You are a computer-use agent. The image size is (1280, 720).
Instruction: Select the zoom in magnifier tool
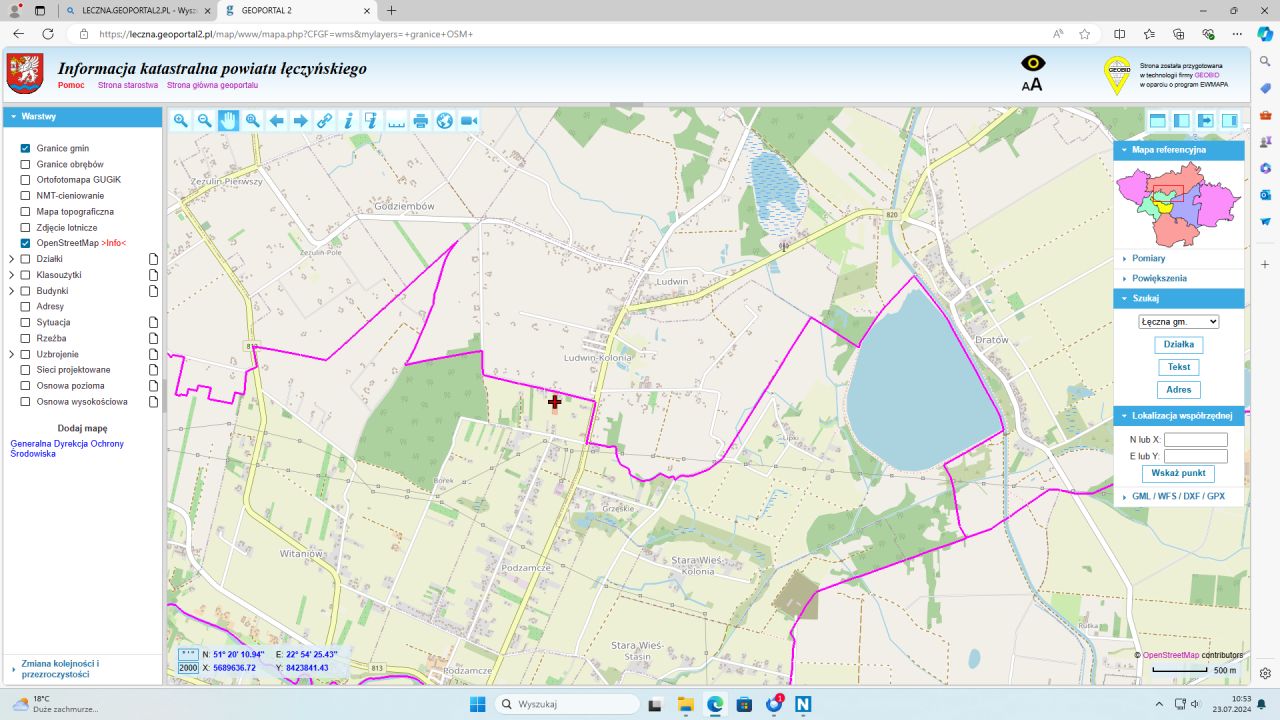coord(181,121)
